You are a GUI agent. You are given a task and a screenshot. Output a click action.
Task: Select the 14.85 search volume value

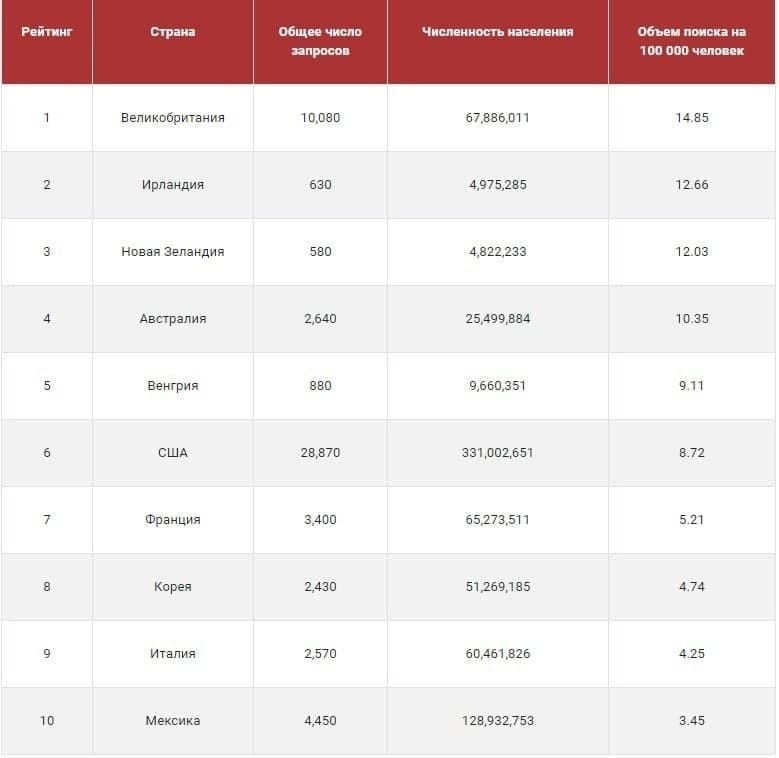[x=692, y=118]
